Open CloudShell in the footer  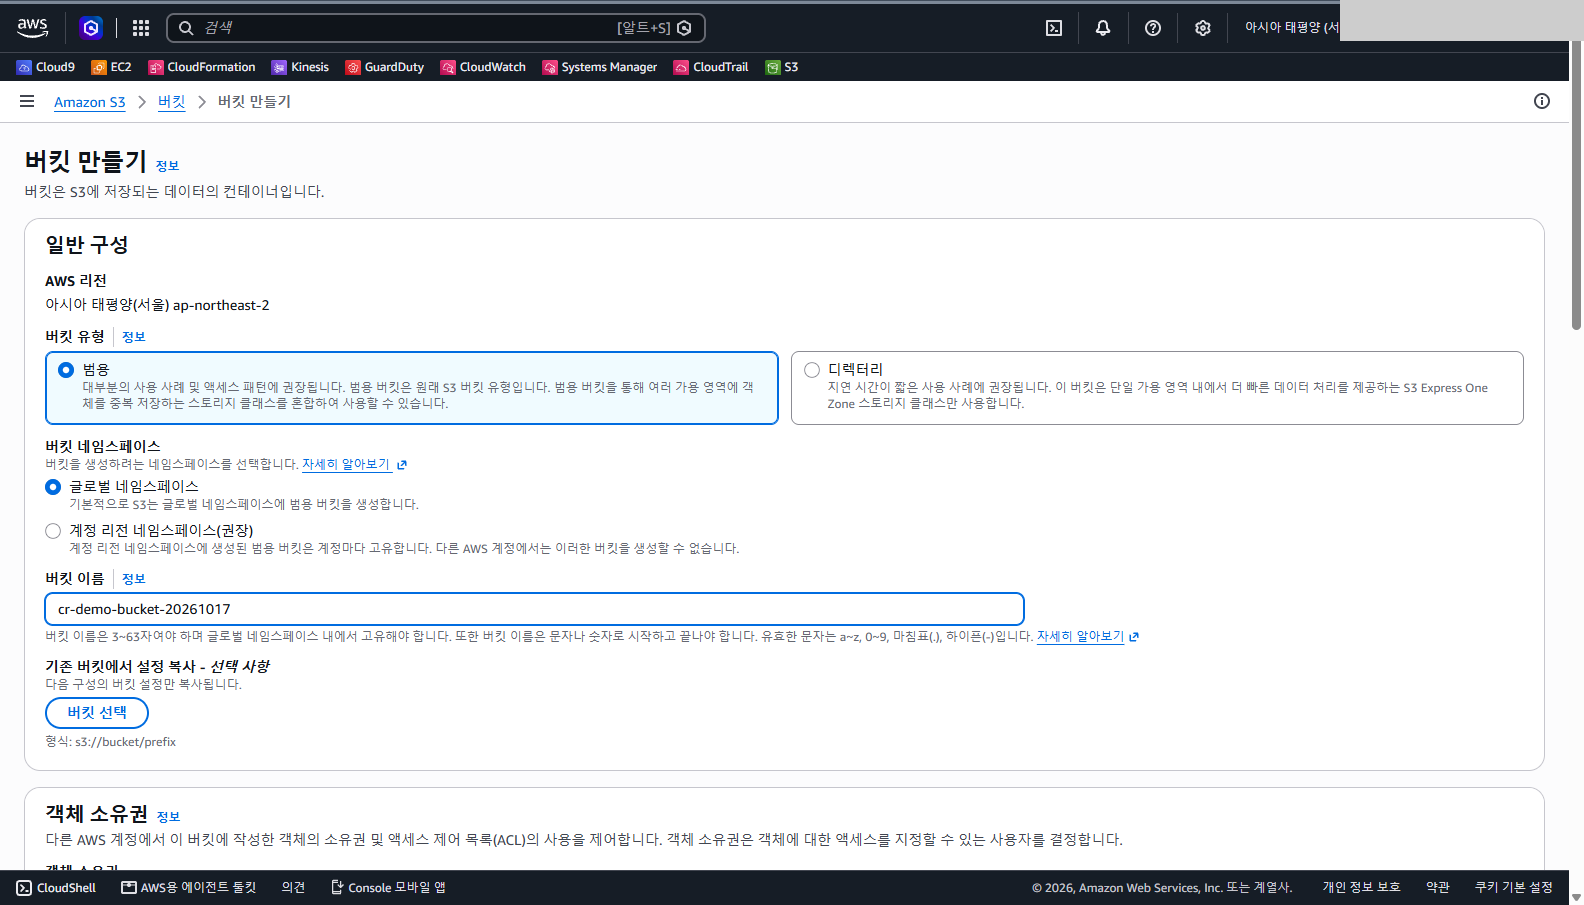coord(57,888)
